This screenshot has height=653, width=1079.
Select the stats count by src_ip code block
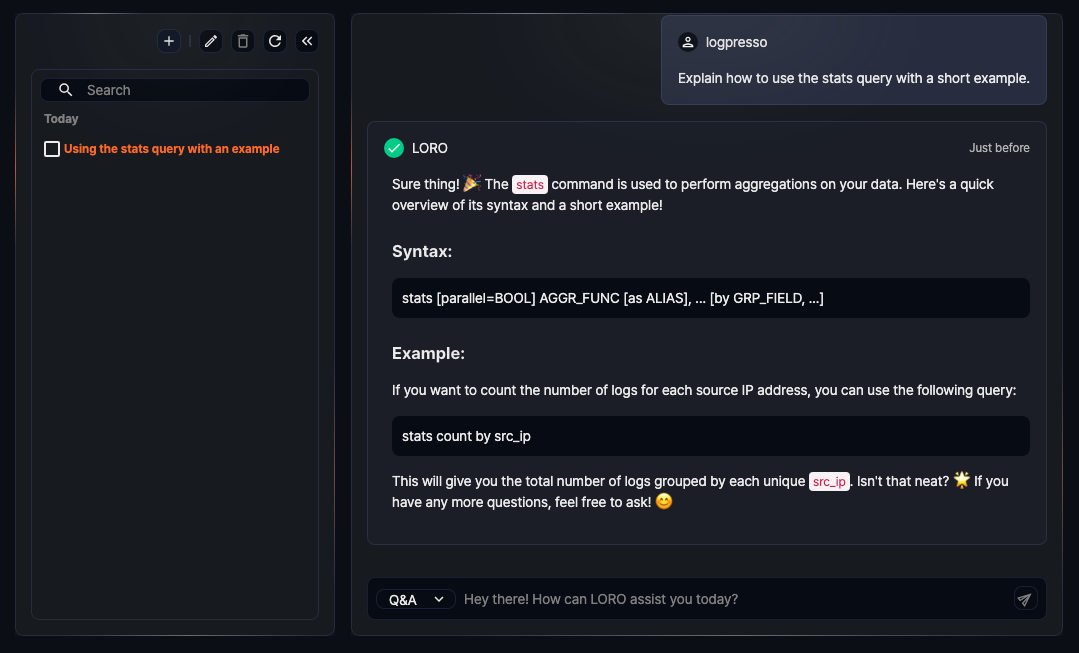[x=710, y=435]
